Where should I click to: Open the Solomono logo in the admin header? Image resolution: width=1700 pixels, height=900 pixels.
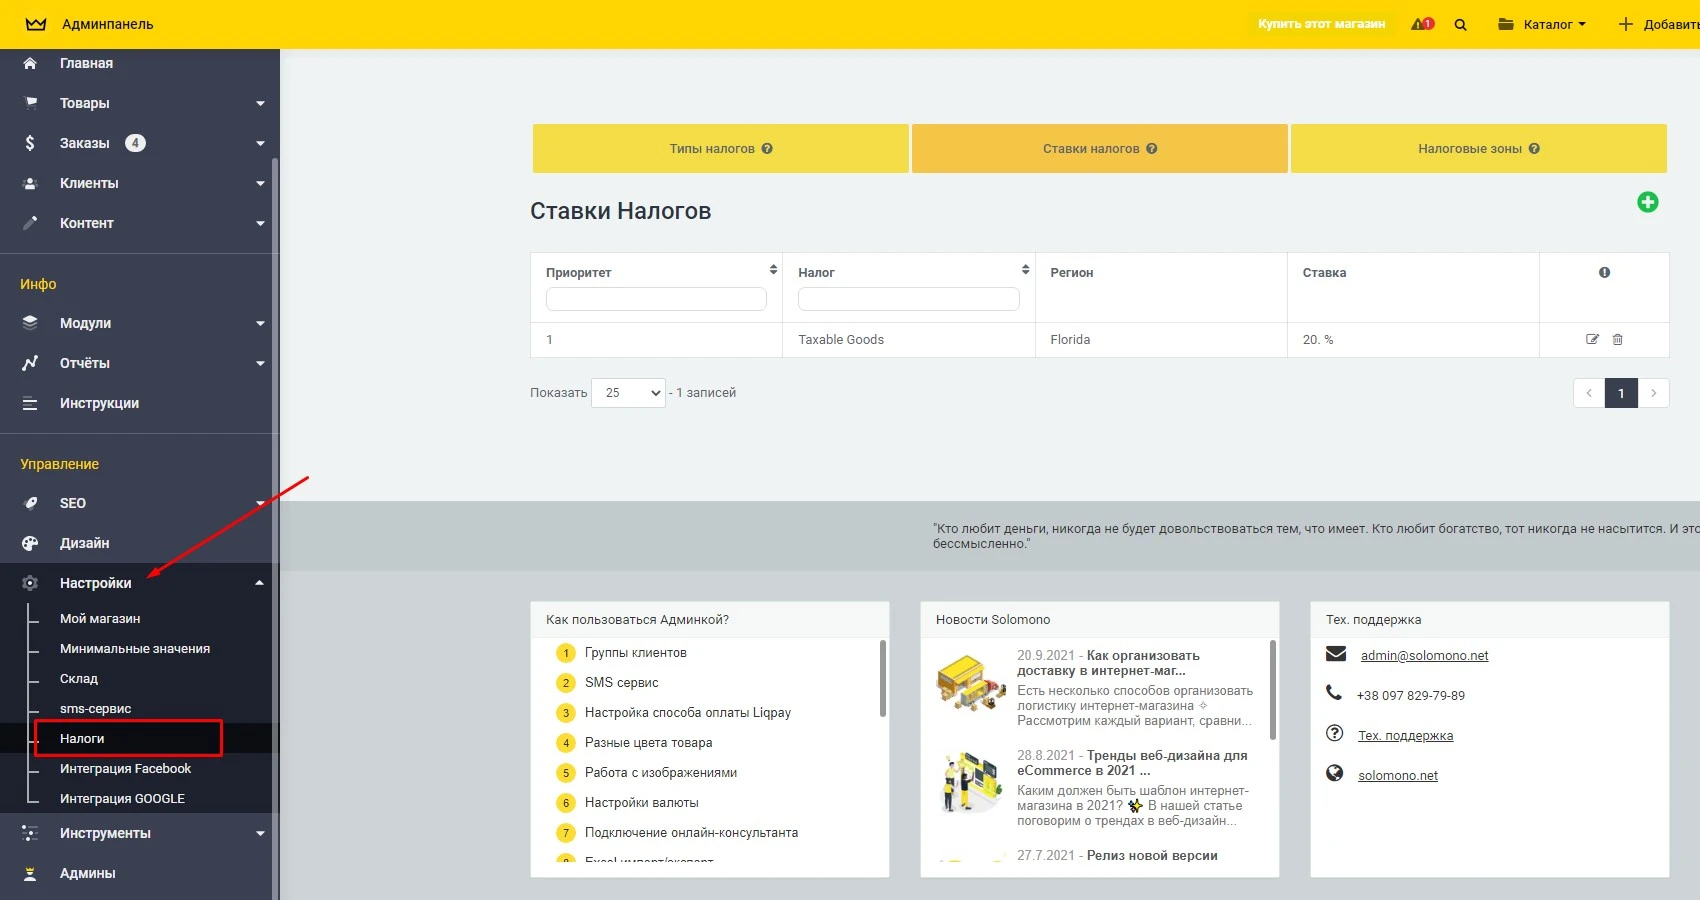point(36,23)
